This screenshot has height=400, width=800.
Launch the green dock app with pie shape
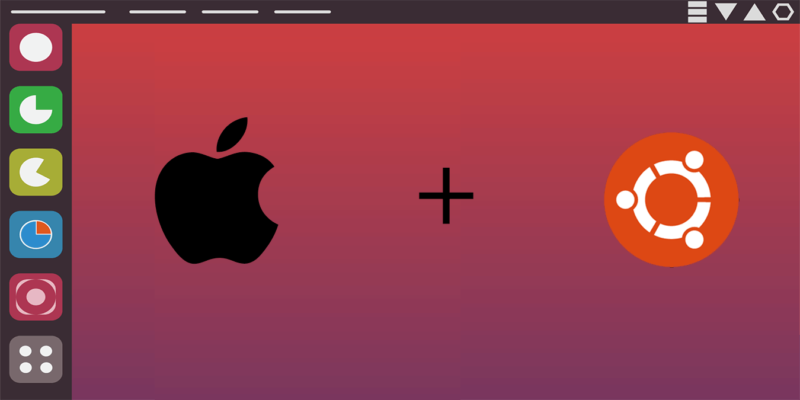click(36, 110)
